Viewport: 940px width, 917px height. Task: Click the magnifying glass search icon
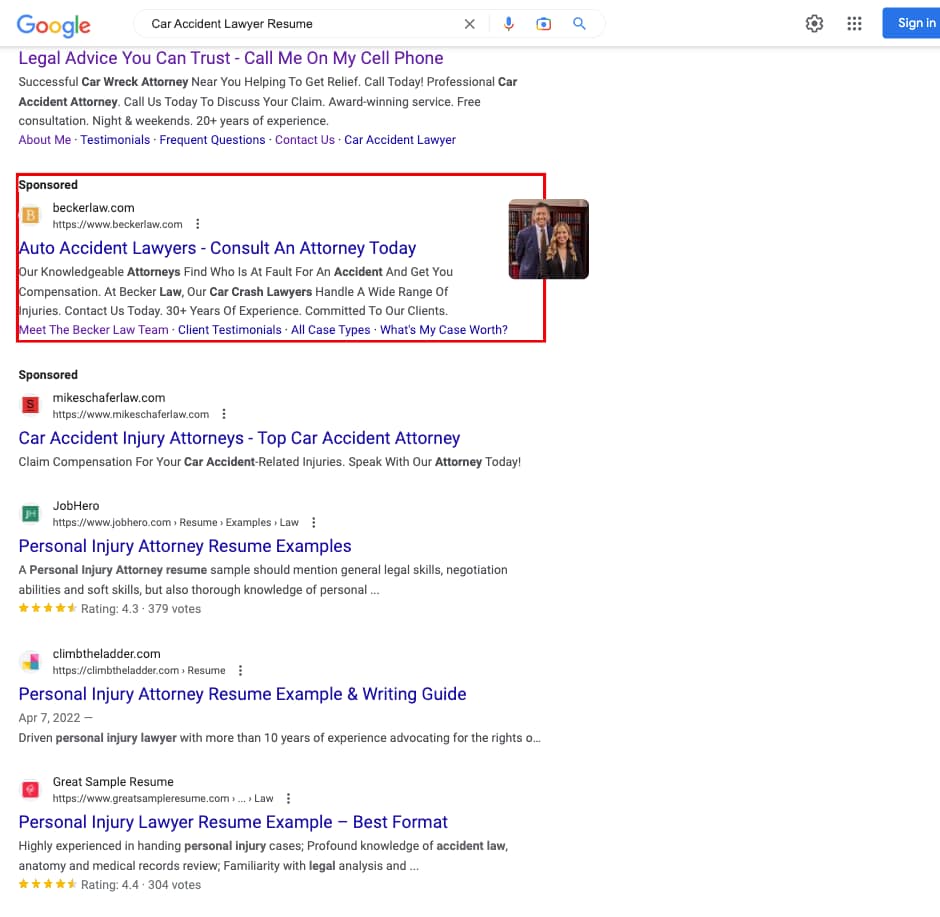[579, 24]
